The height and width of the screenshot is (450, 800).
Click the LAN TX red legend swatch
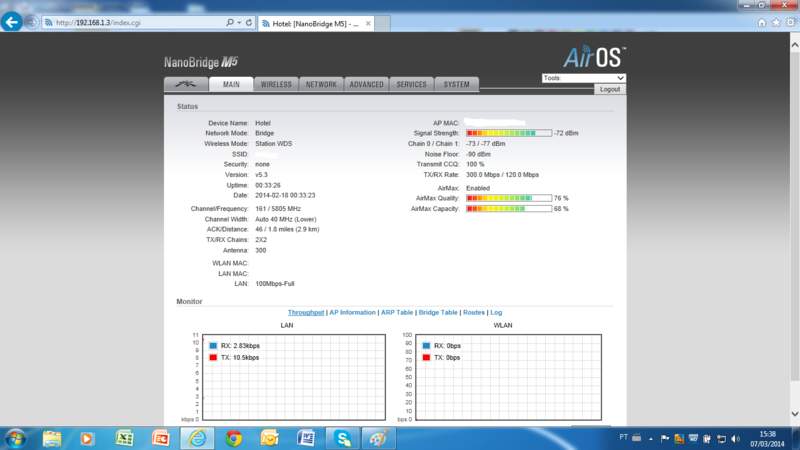(213, 357)
